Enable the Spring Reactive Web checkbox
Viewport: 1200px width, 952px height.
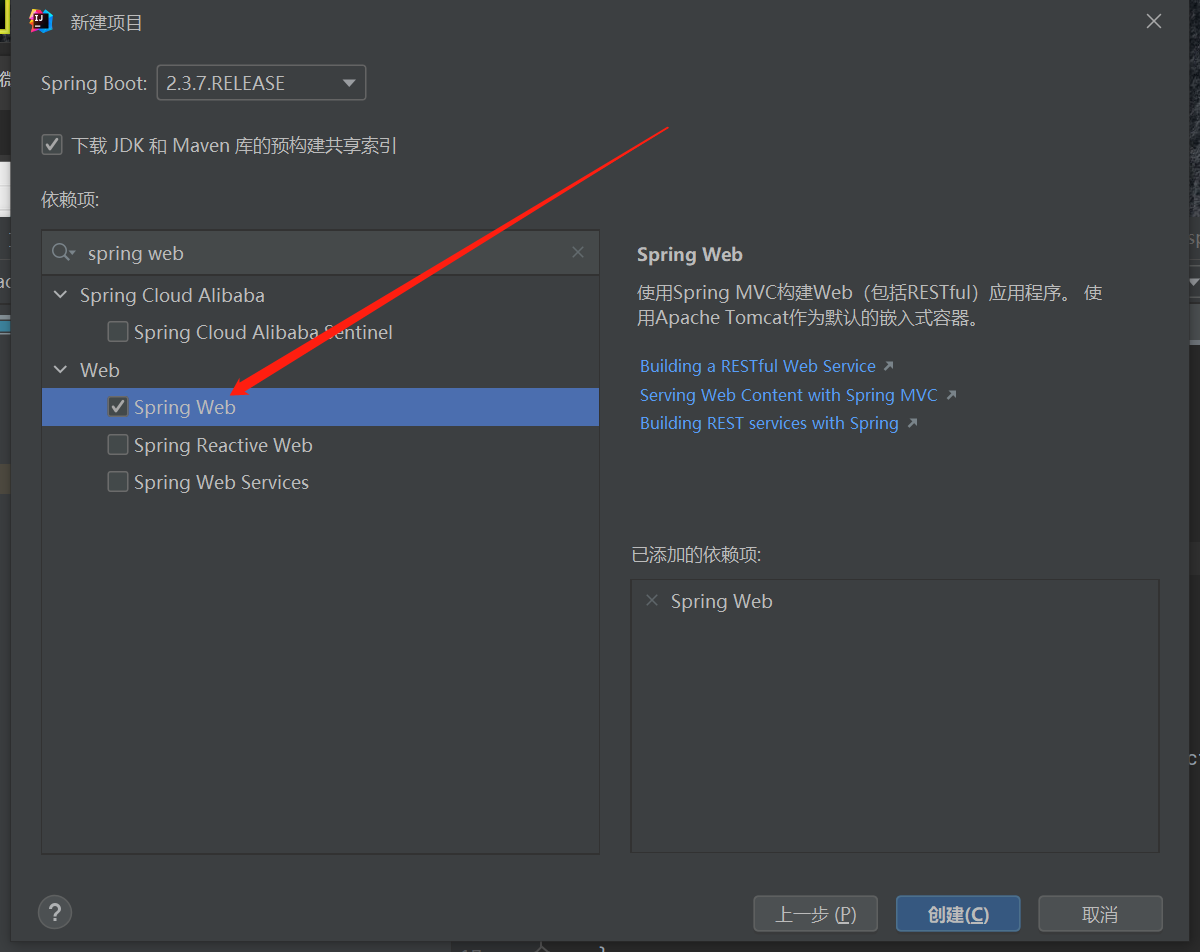[118, 445]
